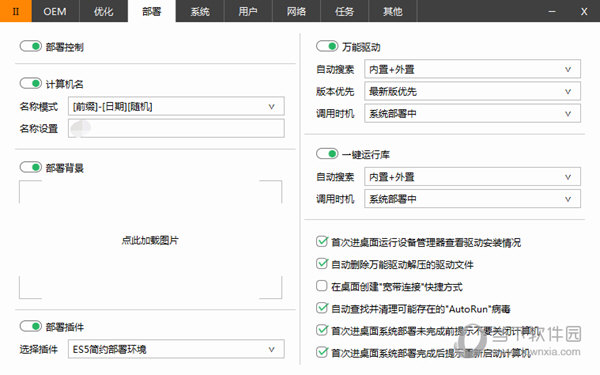Toggle AutoRun 病毒 cleanup checkbox
Viewport: 600px width, 375px height.
(322, 308)
